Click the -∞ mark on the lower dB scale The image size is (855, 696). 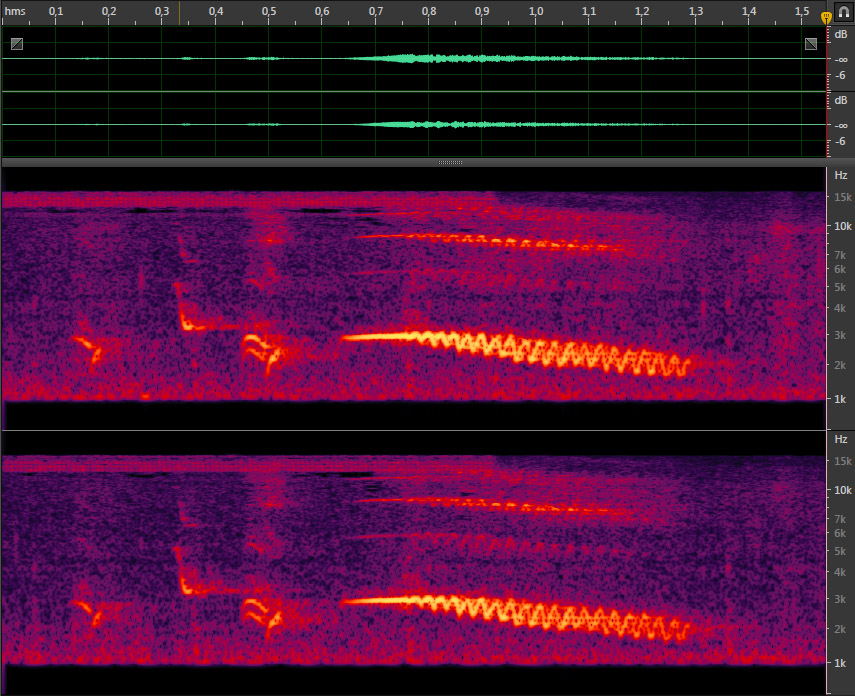tap(841, 125)
